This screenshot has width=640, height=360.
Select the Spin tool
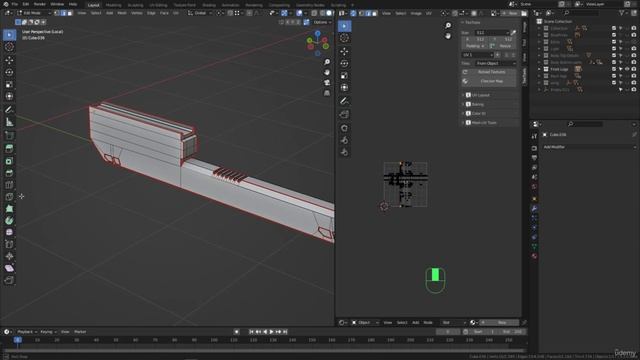pyautogui.click(x=9, y=220)
